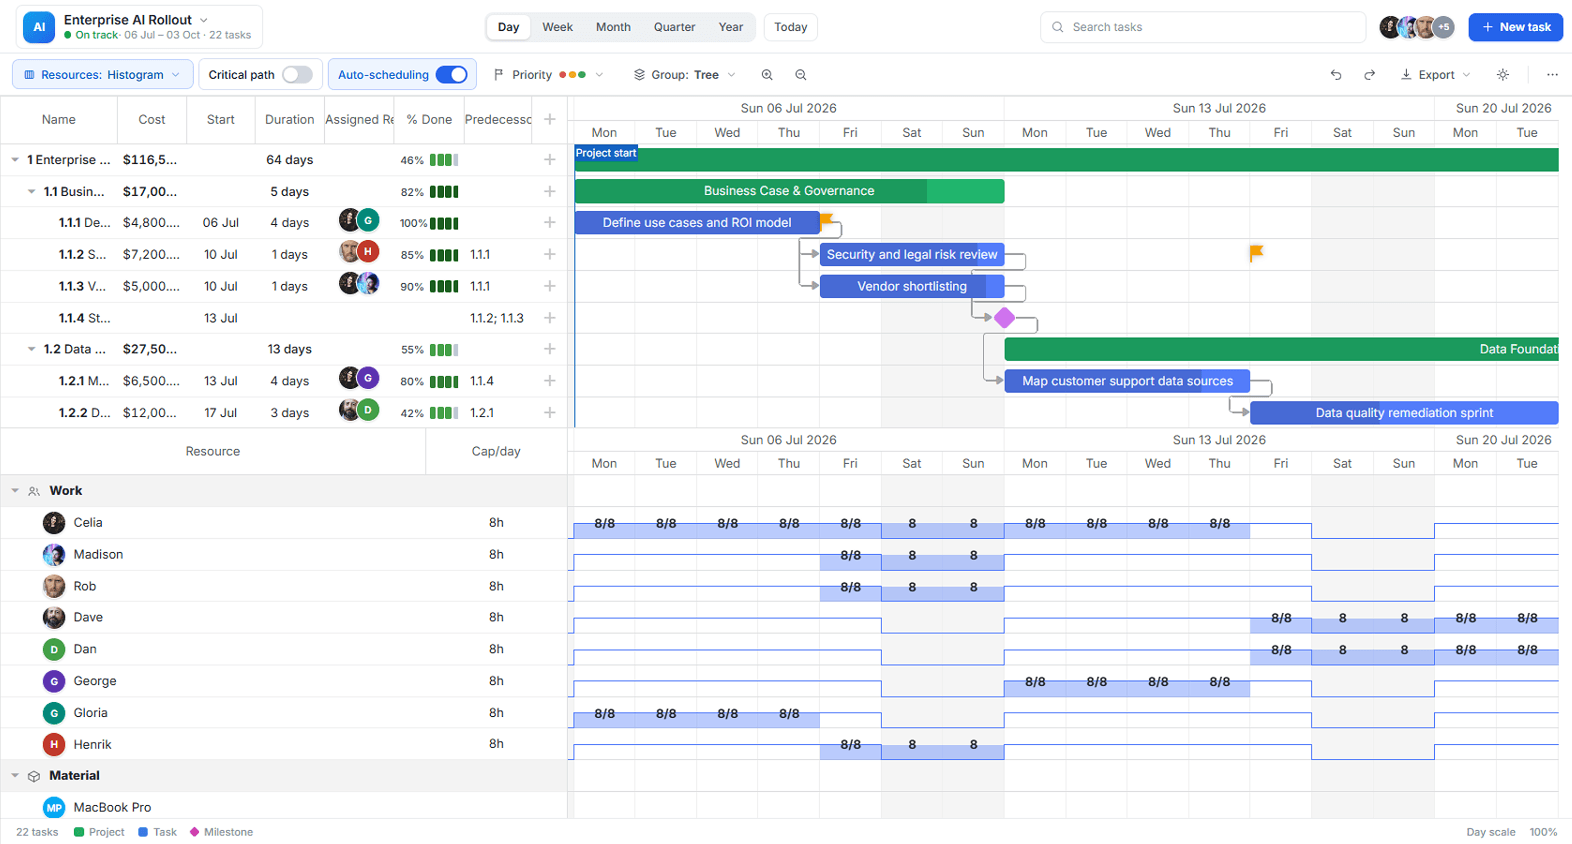Click the team avatars stack

pyautogui.click(x=1416, y=27)
